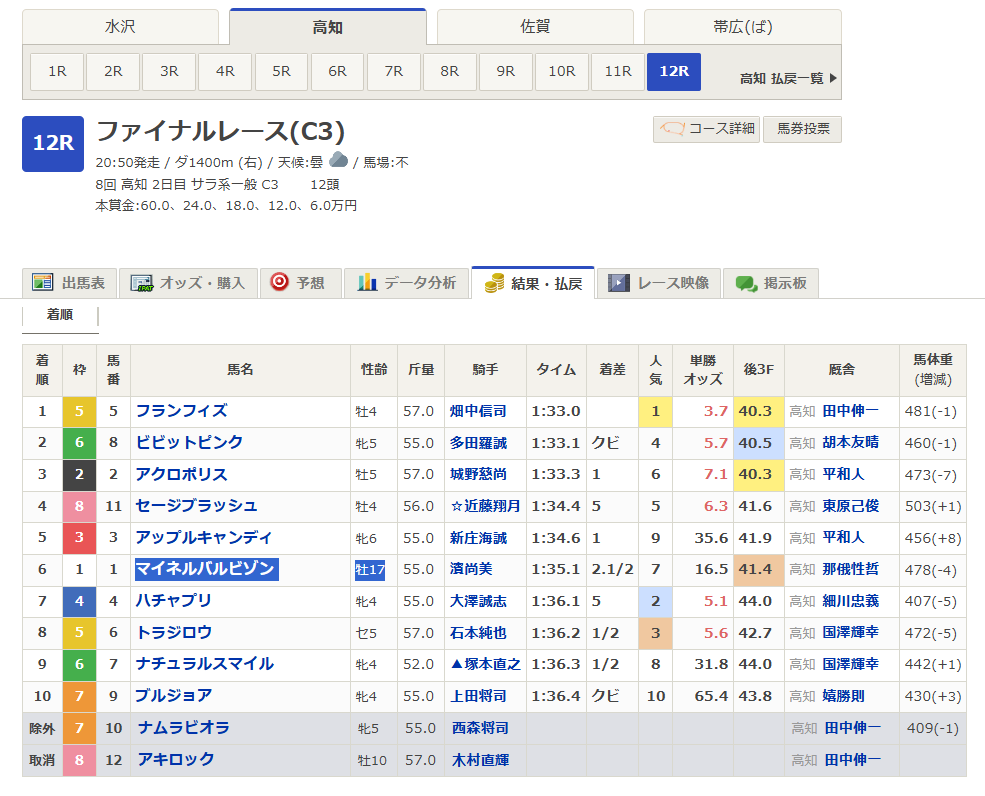Open highlighted horse マイネルバルビゾン
Image resolution: width=985 pixels, height=796 pixels.
(207, 569)
